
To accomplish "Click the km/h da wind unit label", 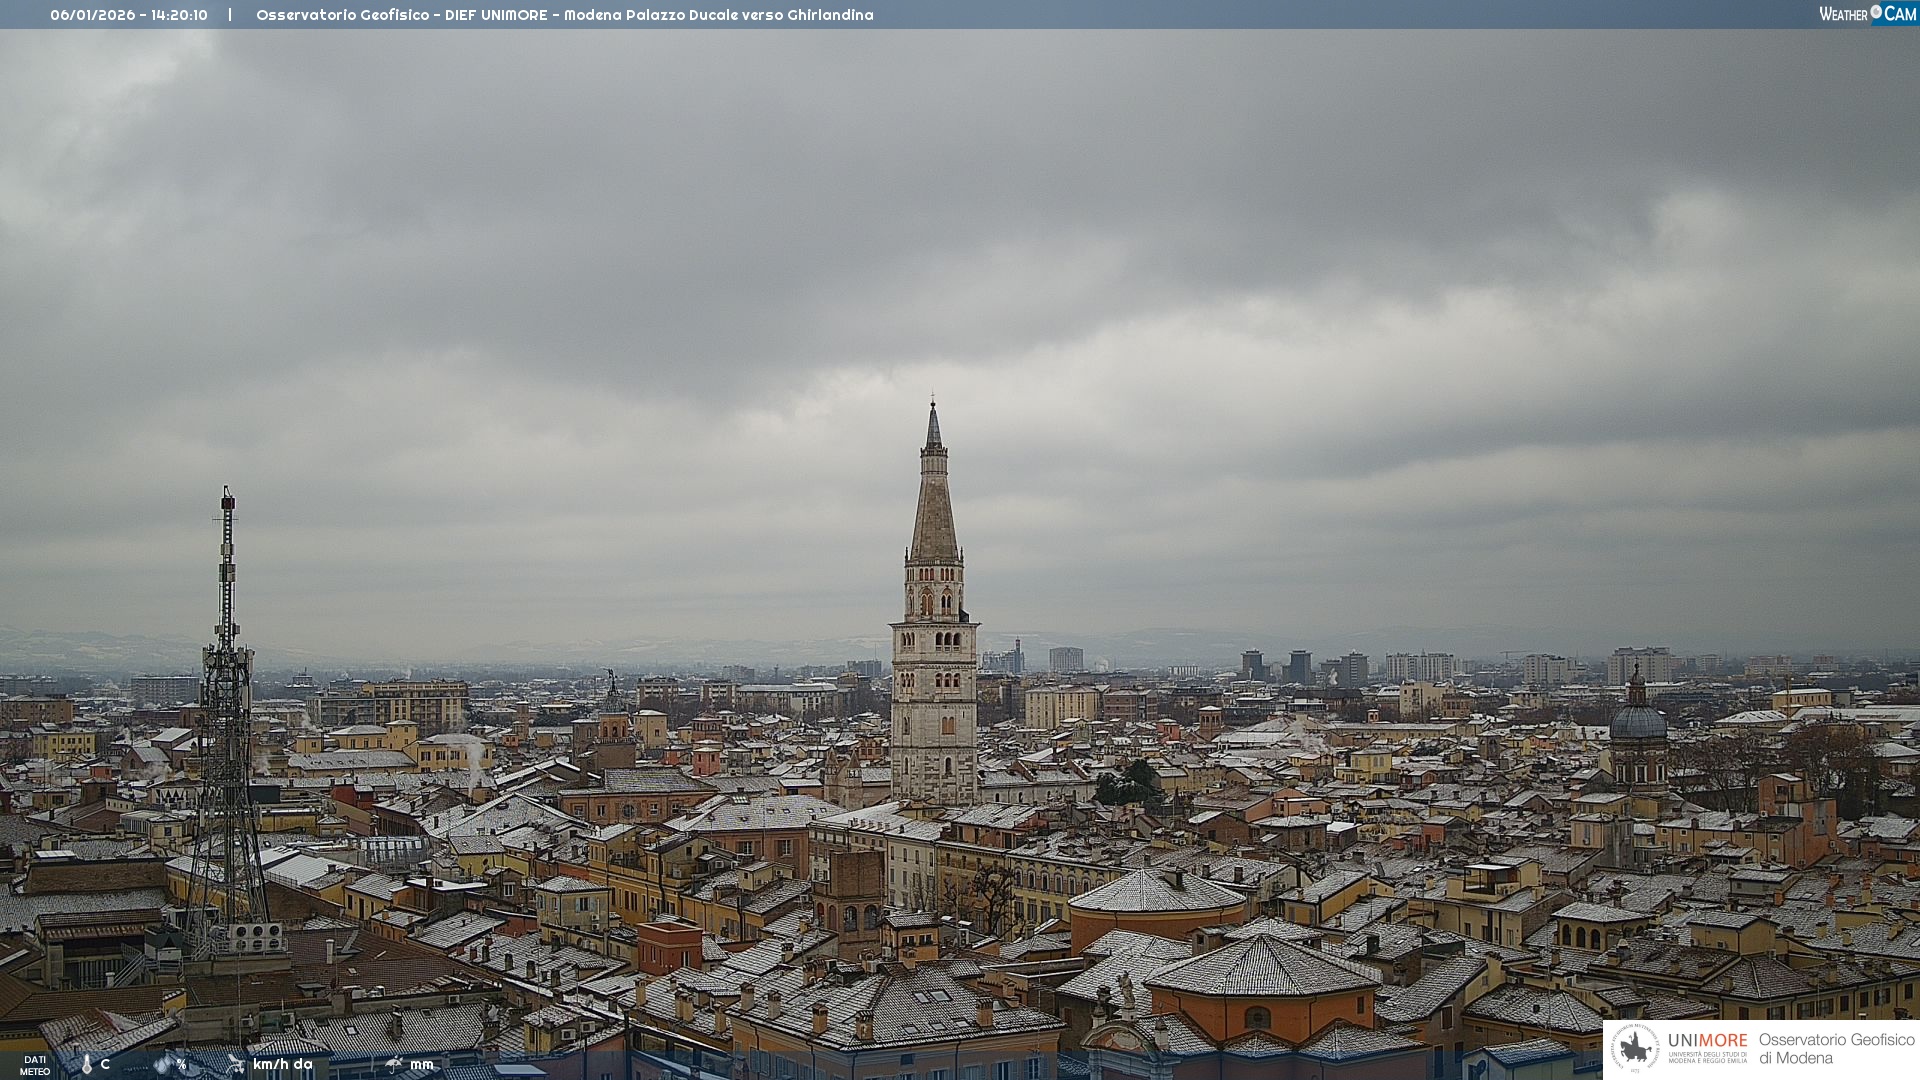I will point(283,1064).
